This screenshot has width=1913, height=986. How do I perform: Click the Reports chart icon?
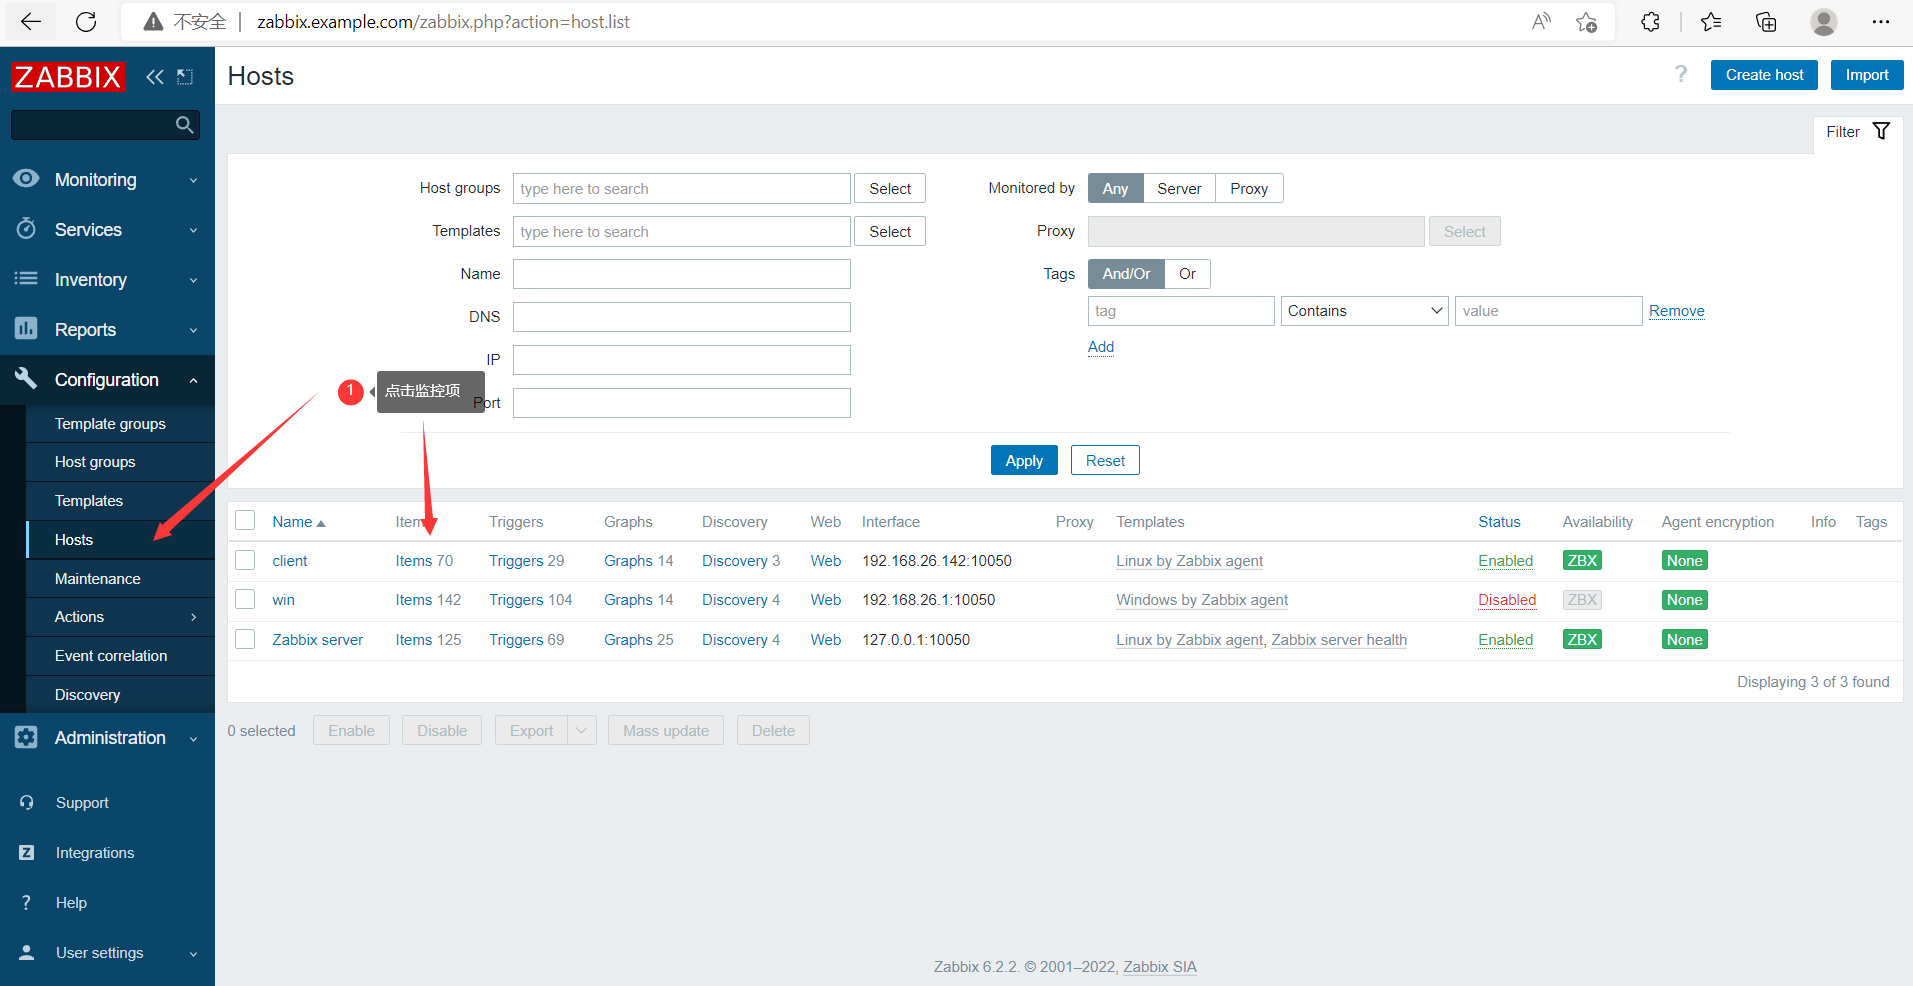click(26, 329)
